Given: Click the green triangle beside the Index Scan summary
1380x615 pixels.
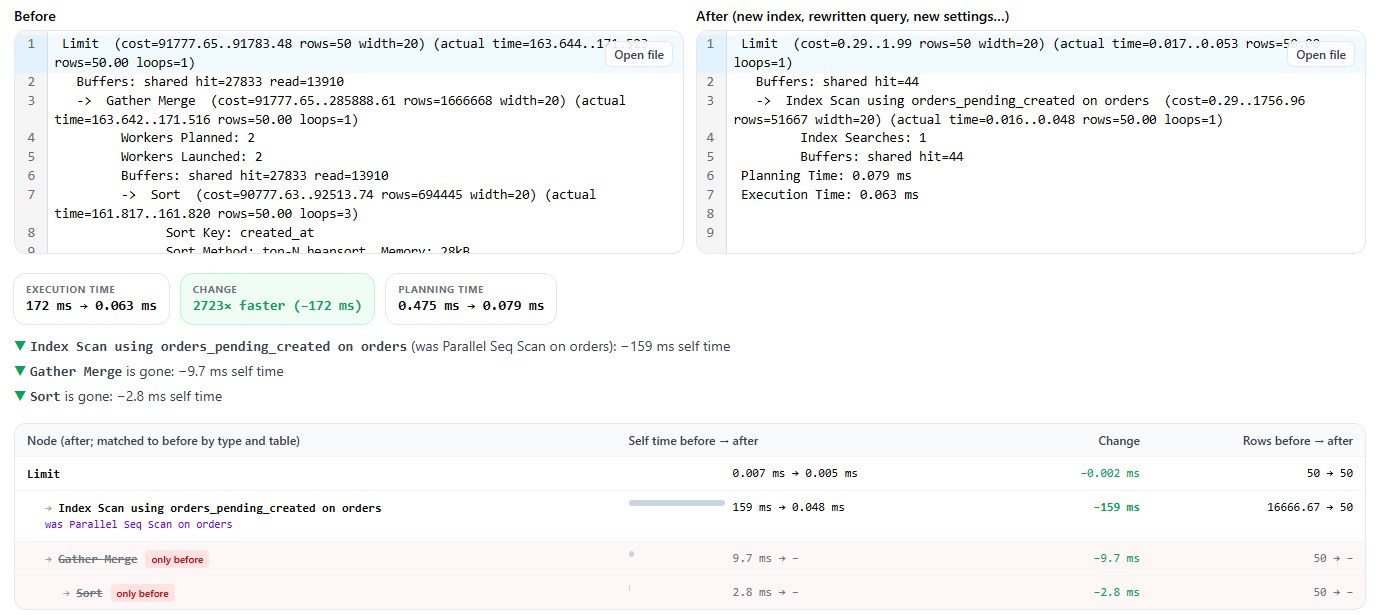Looking at the screenshot, I should (20, 347).
